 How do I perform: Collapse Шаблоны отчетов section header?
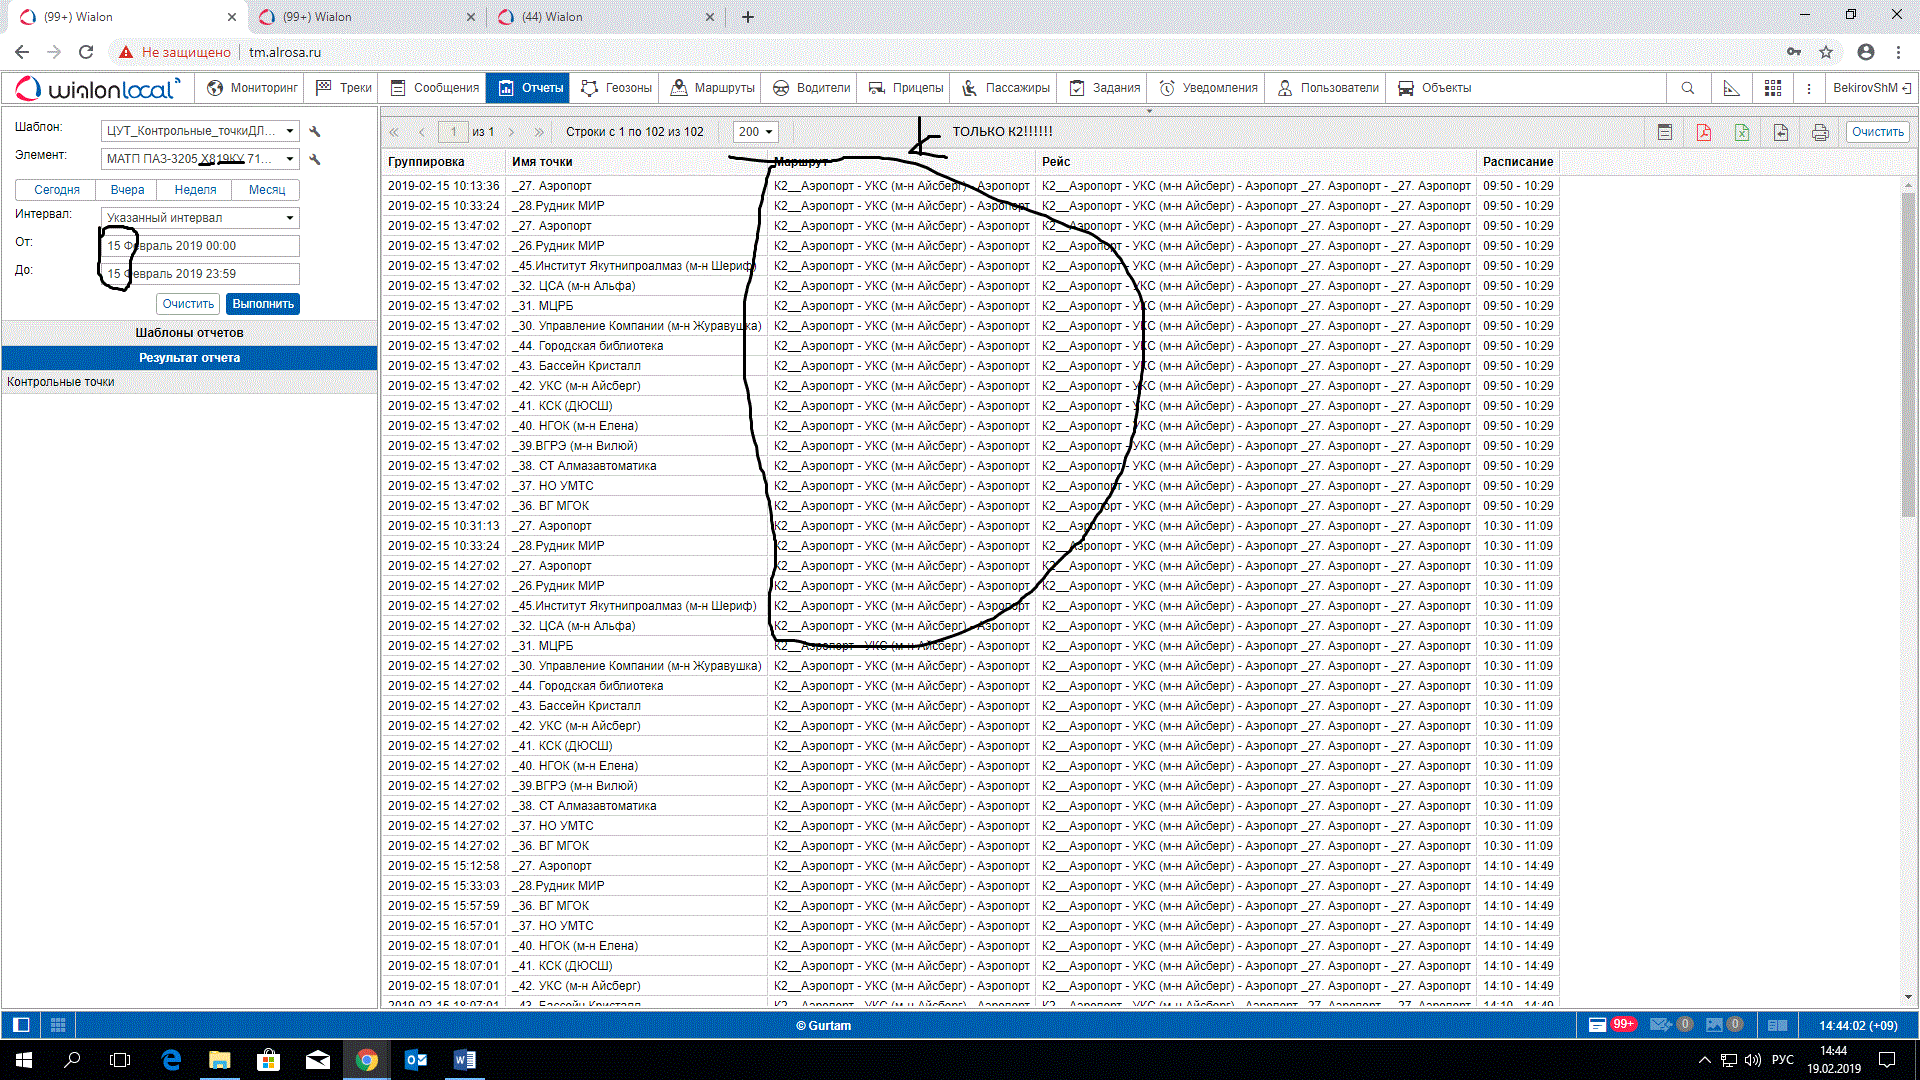pyautogui.click(x=189, y=333)
